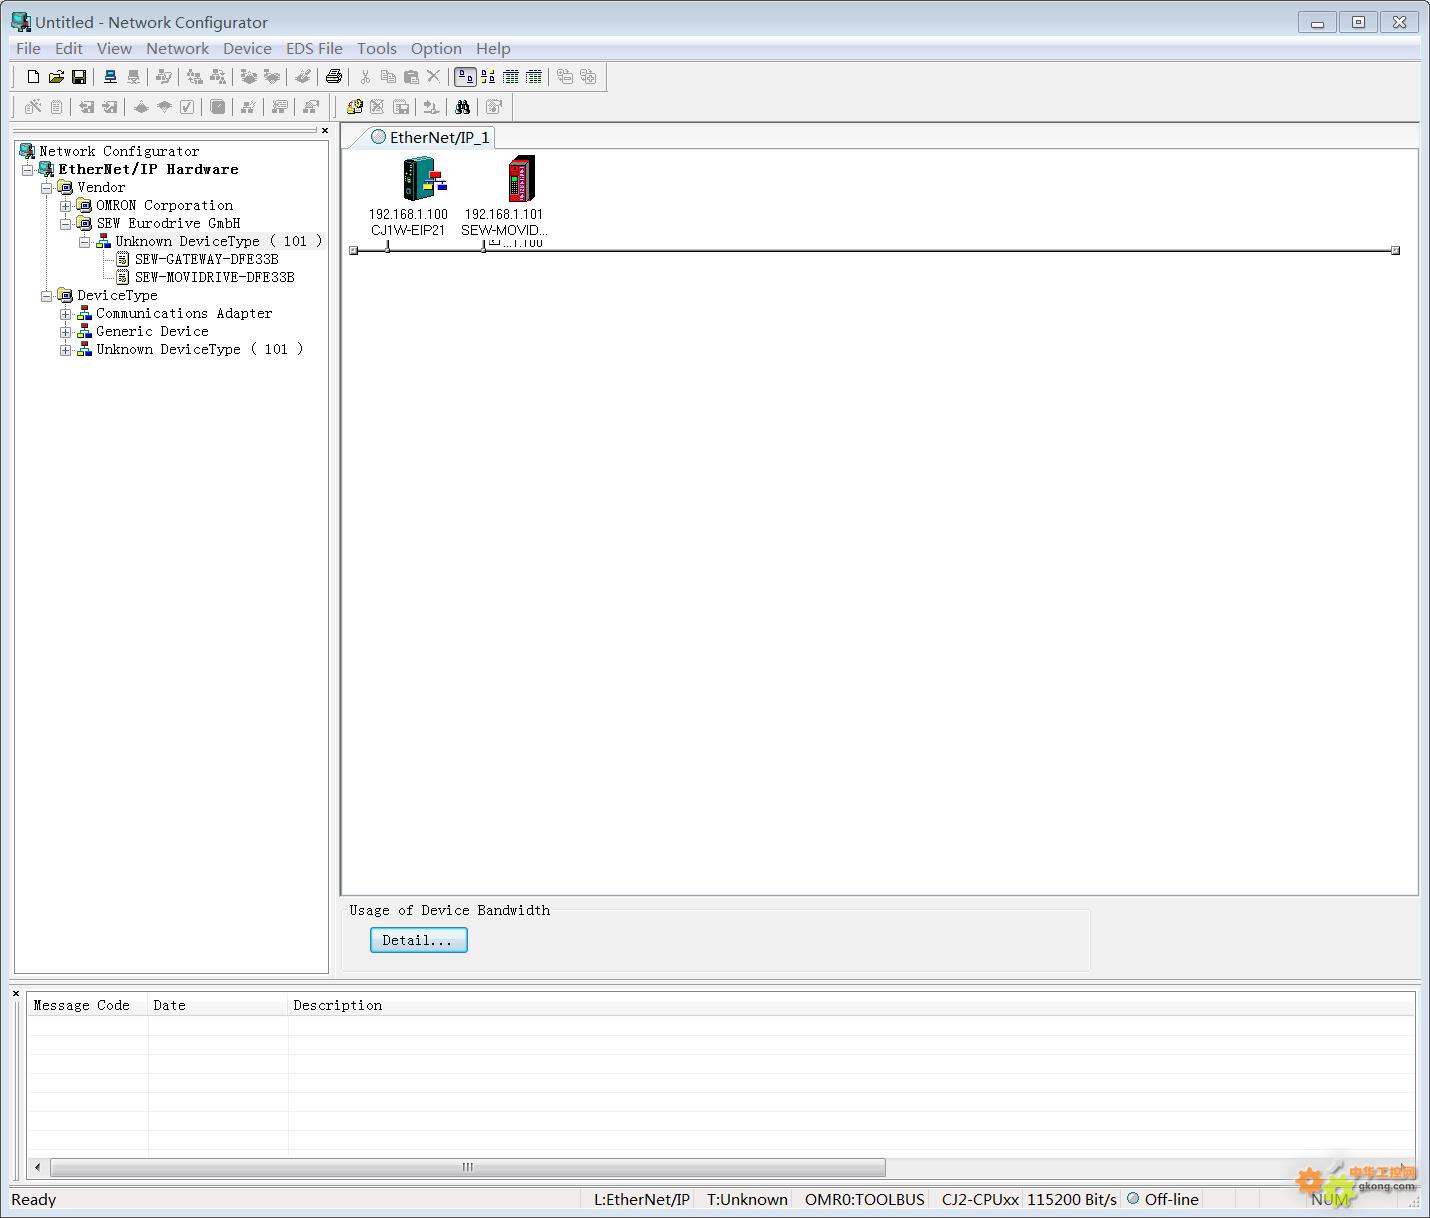Click the OMR0:TOOLBUS status entry
This screenshot has height=1218, width=1430.
pos(864,1199)
